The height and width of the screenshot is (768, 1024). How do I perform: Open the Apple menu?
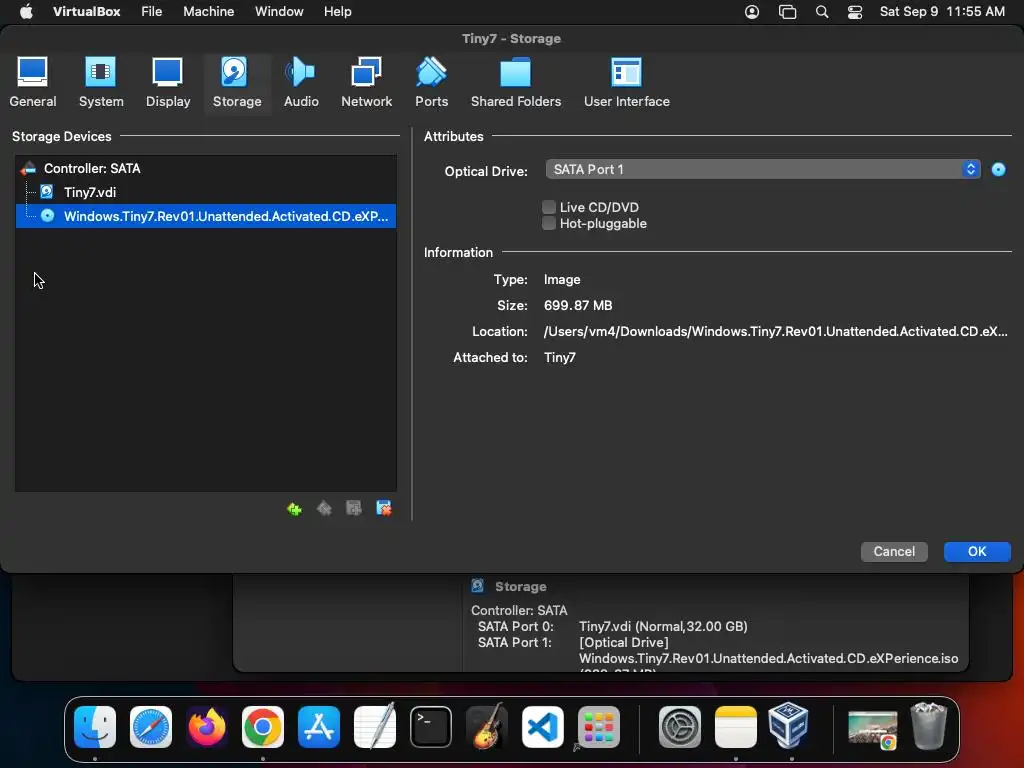pos(26,12)
